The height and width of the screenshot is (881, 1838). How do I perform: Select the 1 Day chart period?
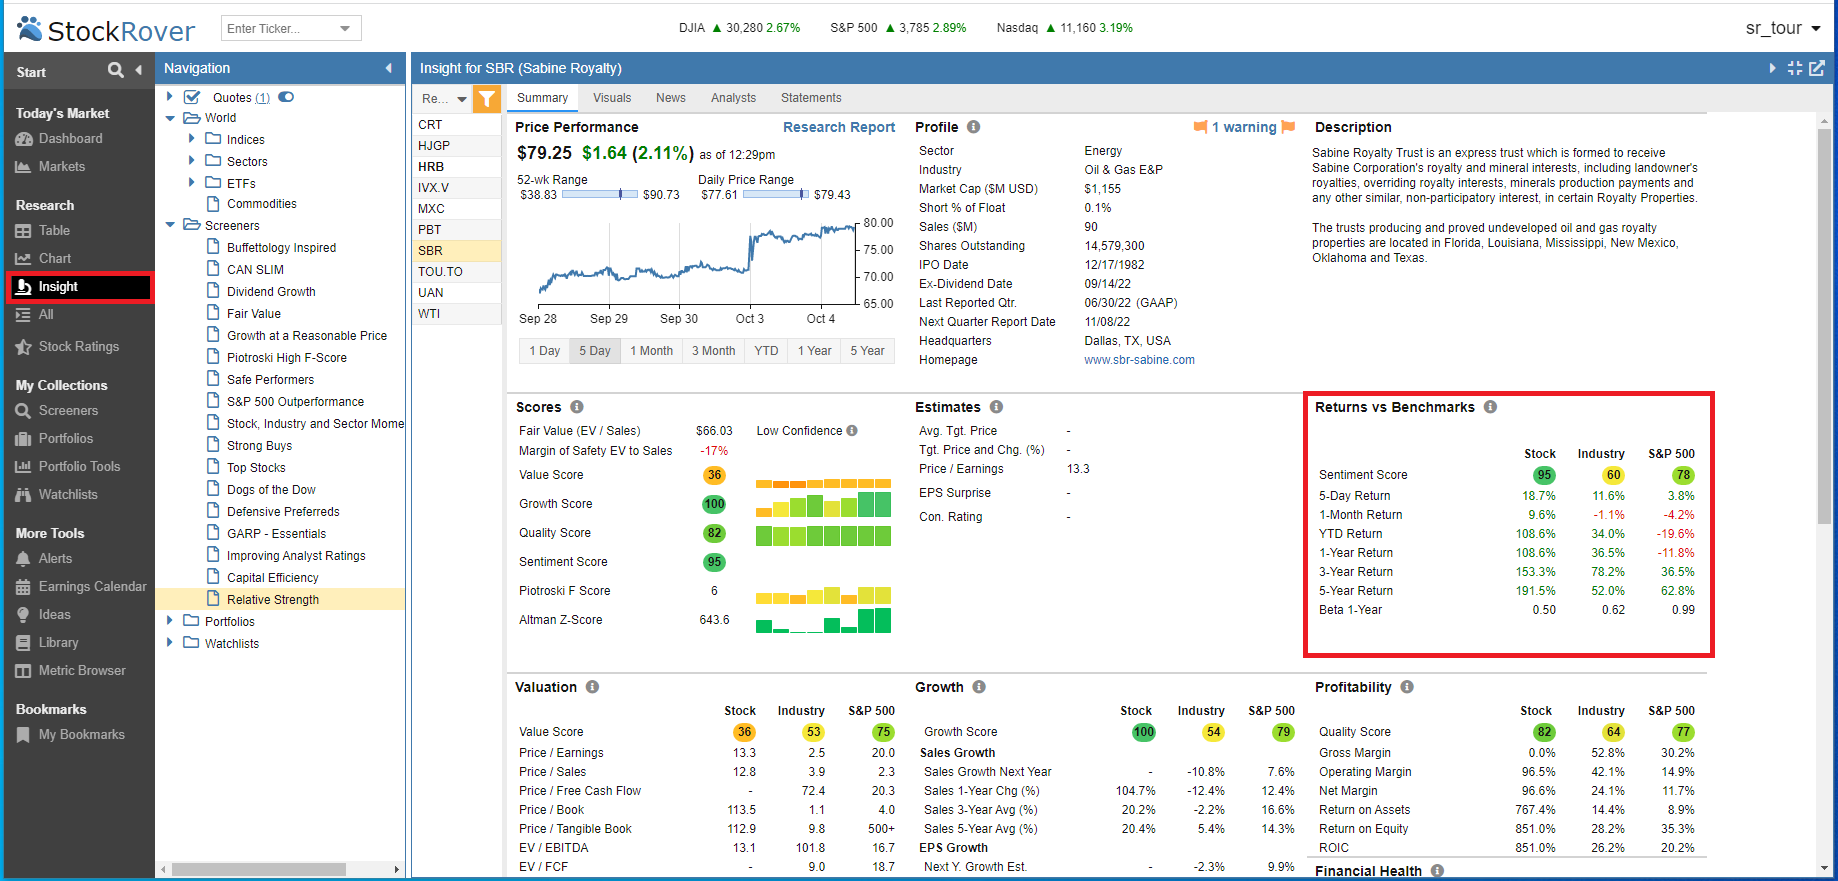coord(544,351)
